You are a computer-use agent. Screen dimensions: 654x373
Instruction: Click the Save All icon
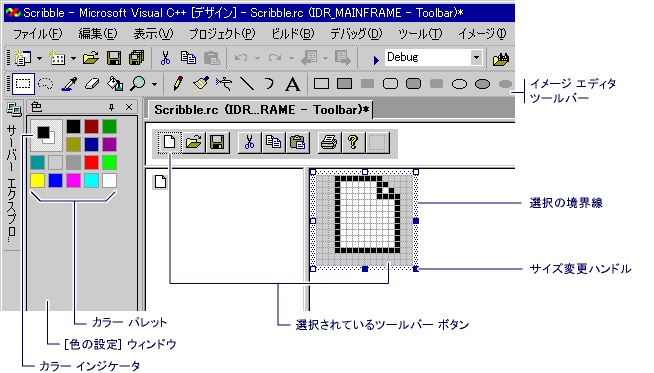pyautogui.click(x=136, y=58)
